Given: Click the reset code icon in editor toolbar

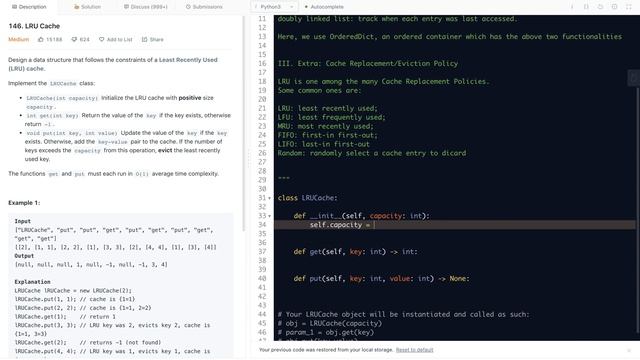Looking at the screenshot, I should [x=600, y=7].
